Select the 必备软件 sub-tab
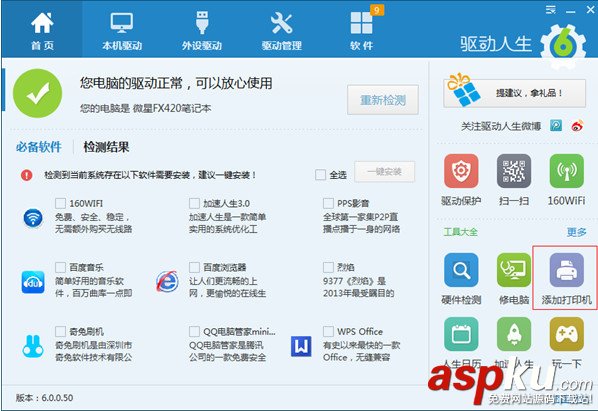This screenshot has width=598, height=411. pyautogui.click(x=39, y=147)
